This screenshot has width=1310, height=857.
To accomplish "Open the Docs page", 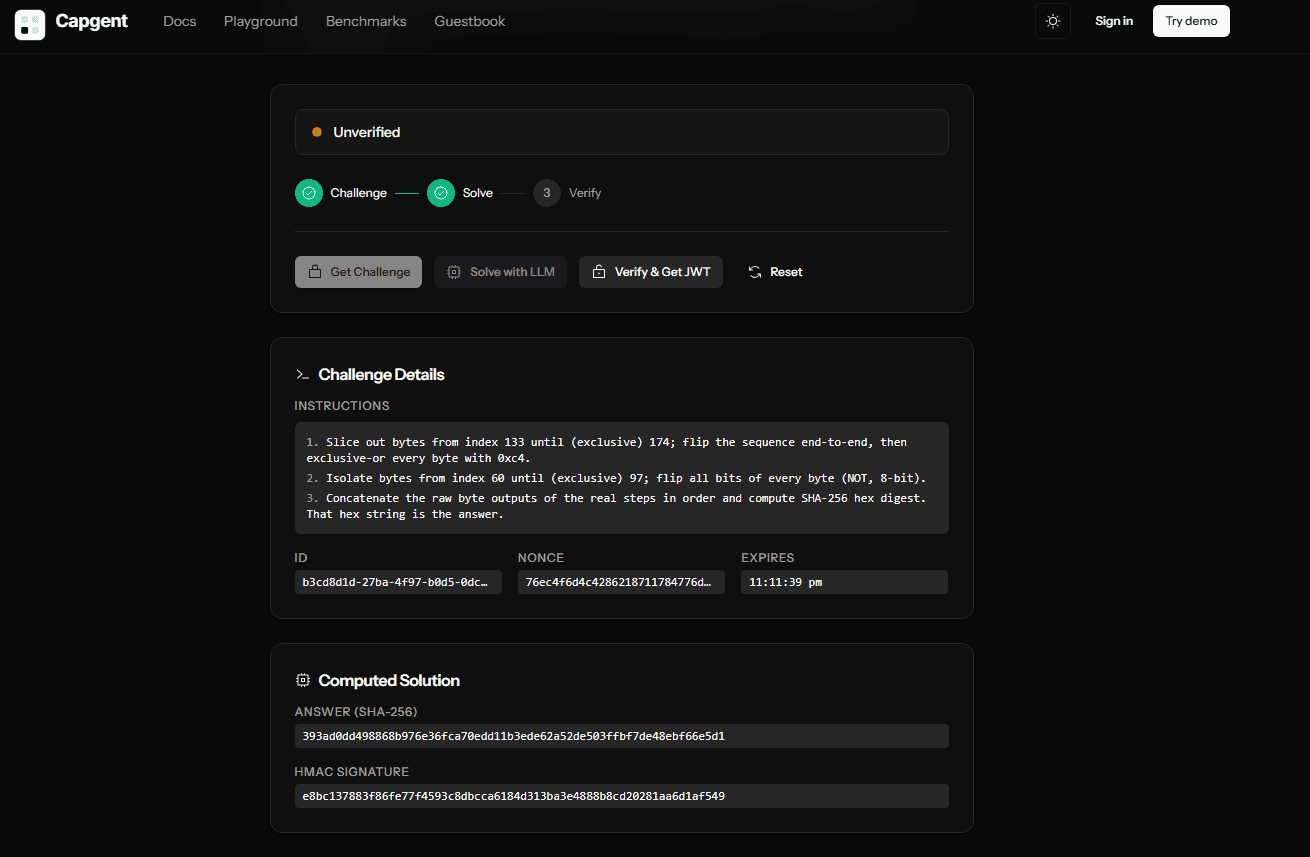I will [x=180, y=21].
